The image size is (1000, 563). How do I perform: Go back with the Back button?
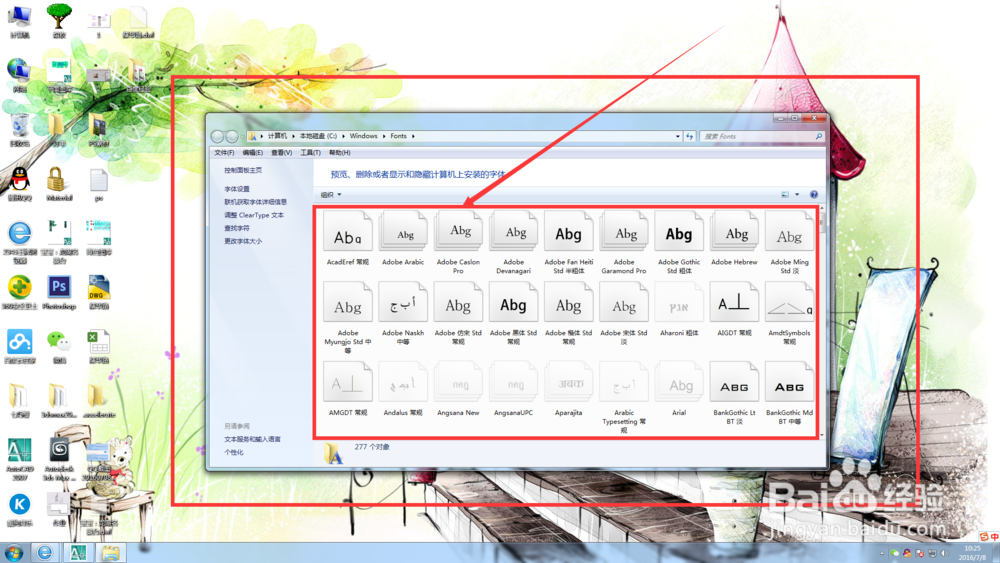click(x=217, y=136)
